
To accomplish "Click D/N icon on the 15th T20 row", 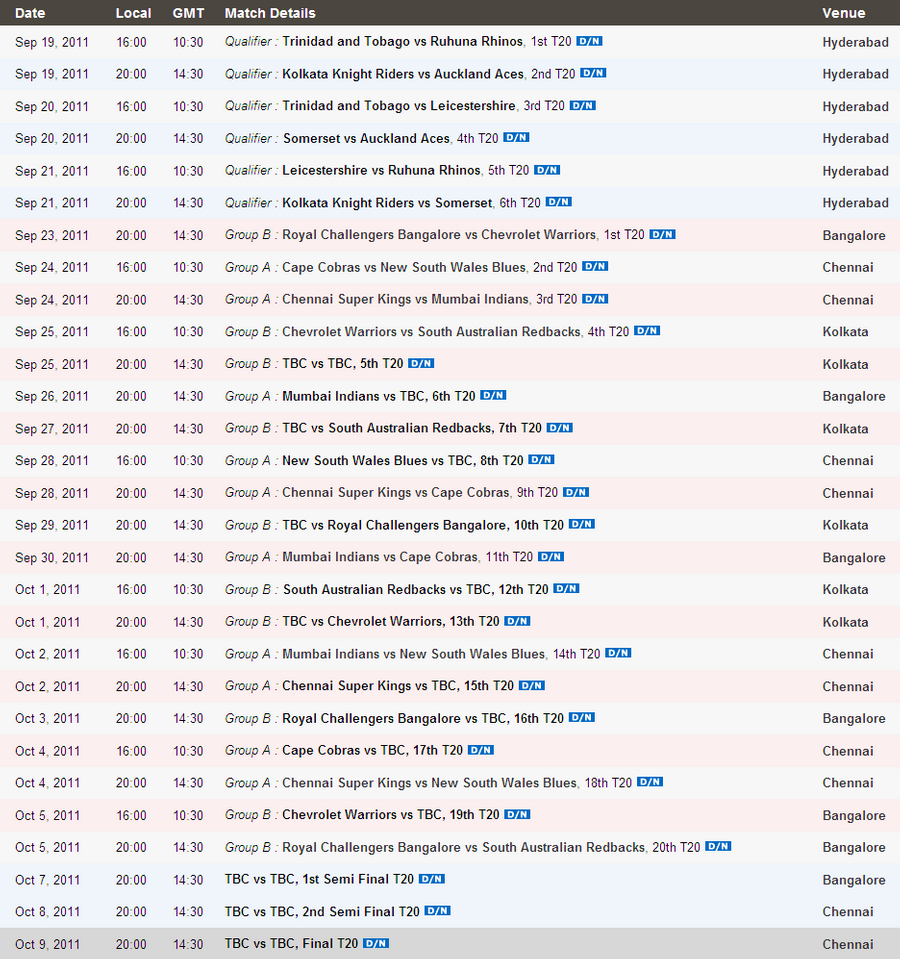I will [531, 685].
